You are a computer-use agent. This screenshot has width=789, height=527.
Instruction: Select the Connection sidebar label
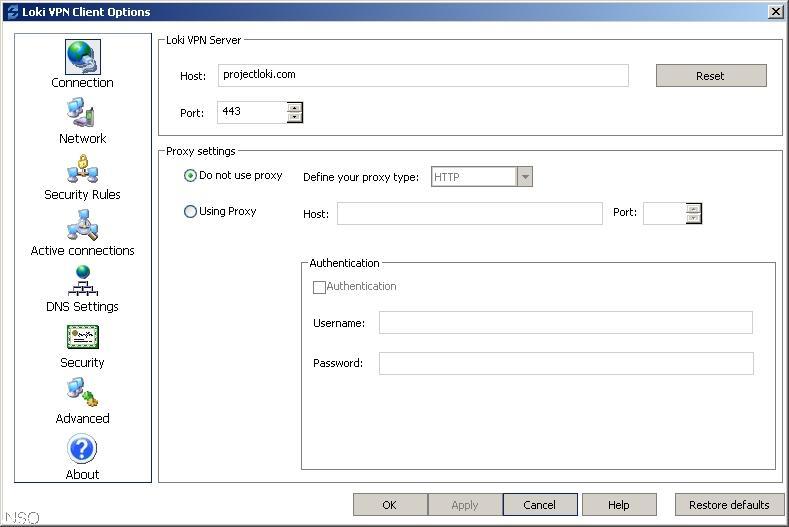(83, 83)
